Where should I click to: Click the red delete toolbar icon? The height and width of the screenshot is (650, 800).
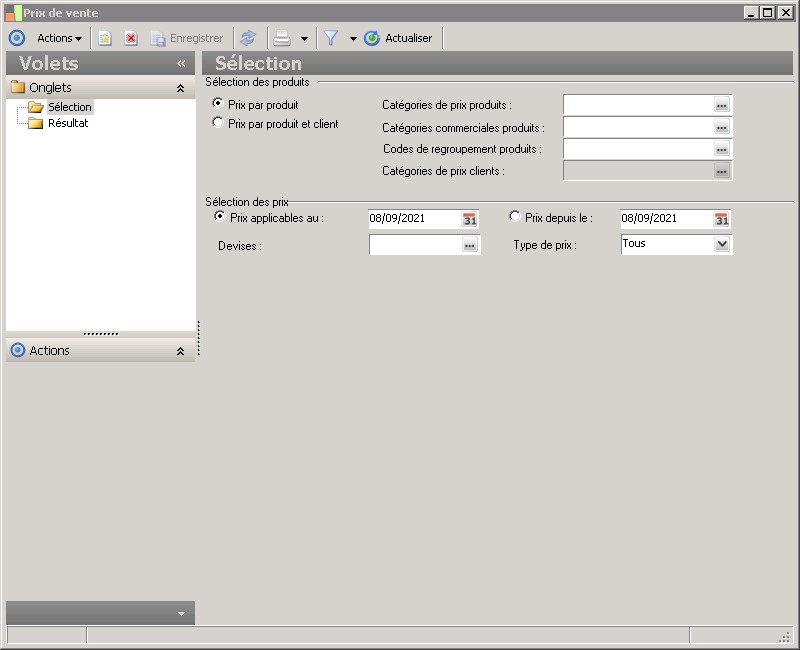[131, 38]
